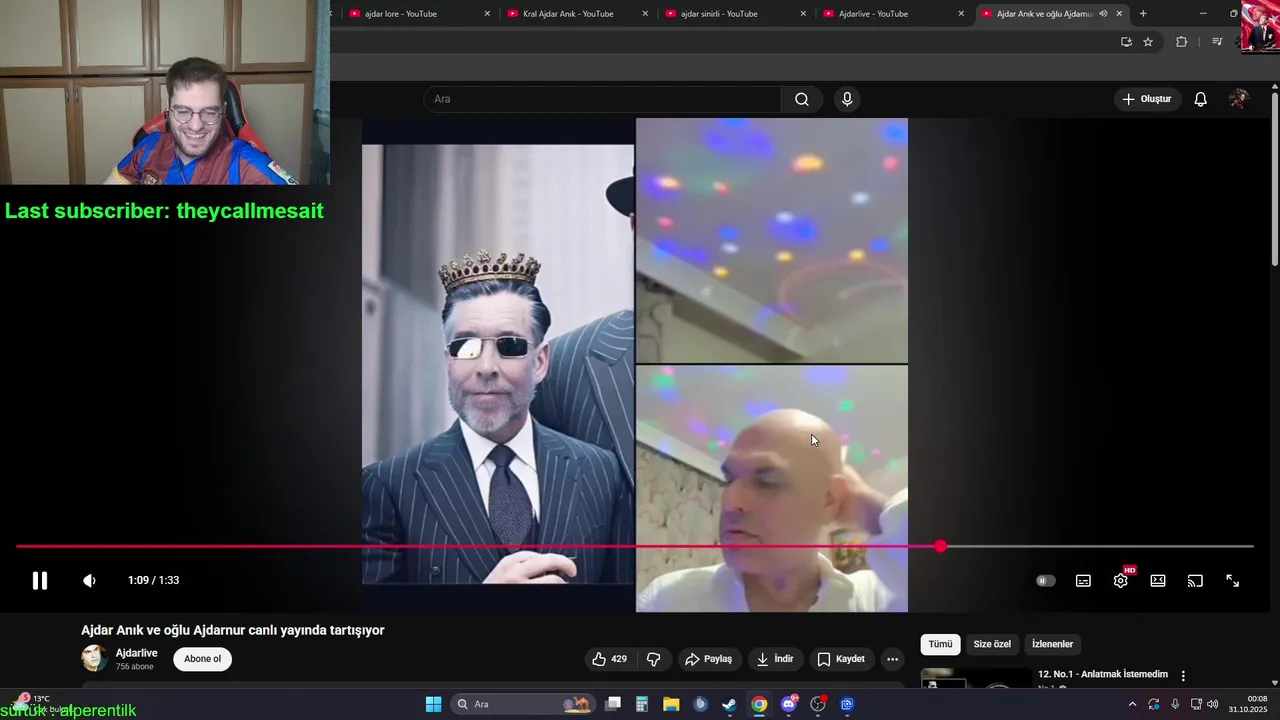Open Calculator from the taskbar
The width and height of the screenshot is (1280, 720).
(642, 704)
